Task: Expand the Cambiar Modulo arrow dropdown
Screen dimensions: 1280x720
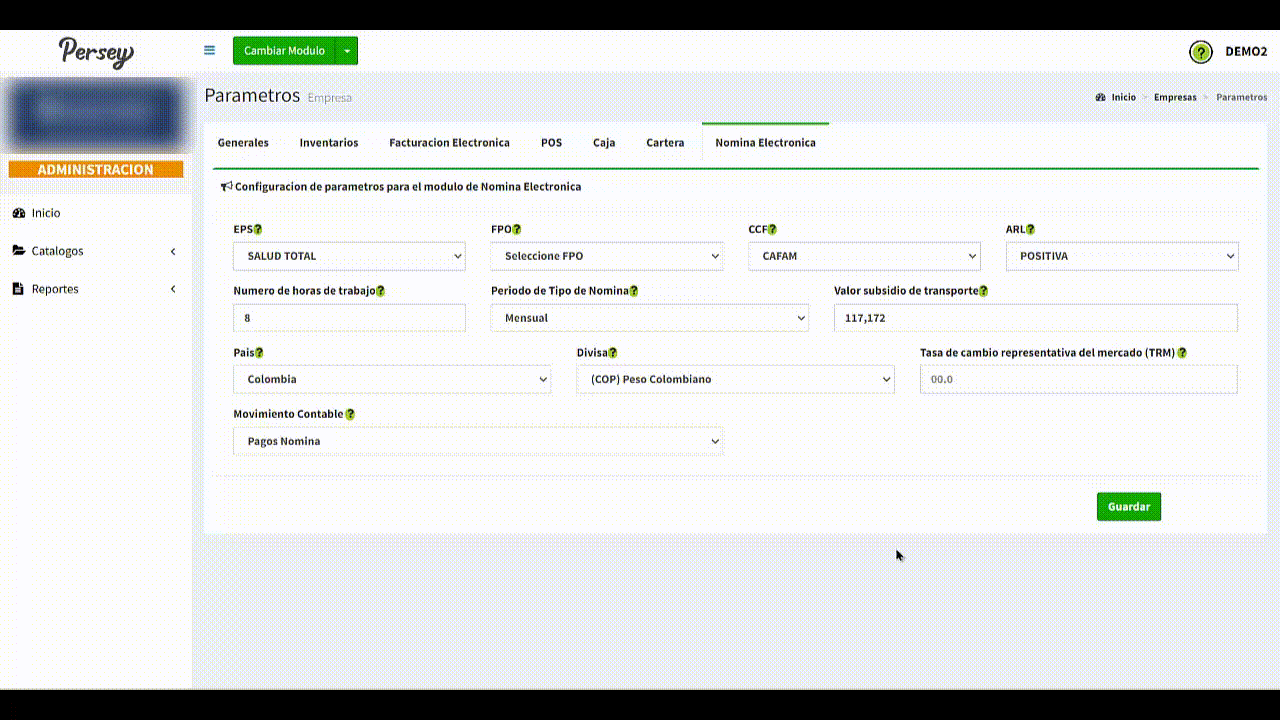Action: (347, 51)
